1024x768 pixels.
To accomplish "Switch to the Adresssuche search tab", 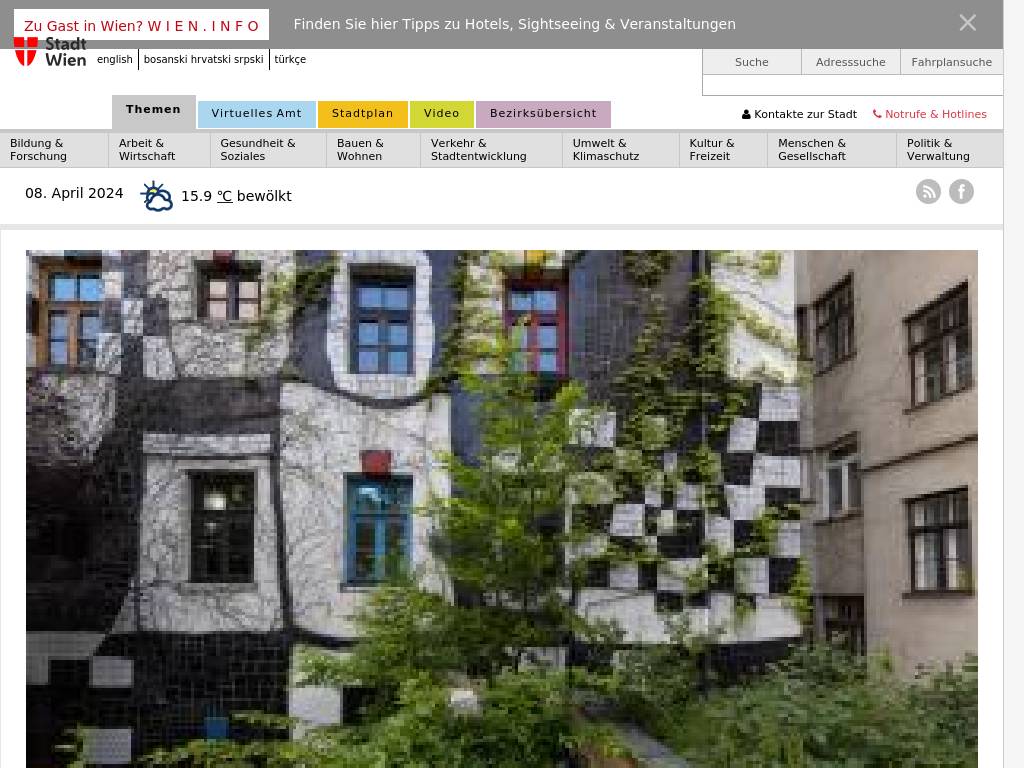I will click(x=850, y=62).
